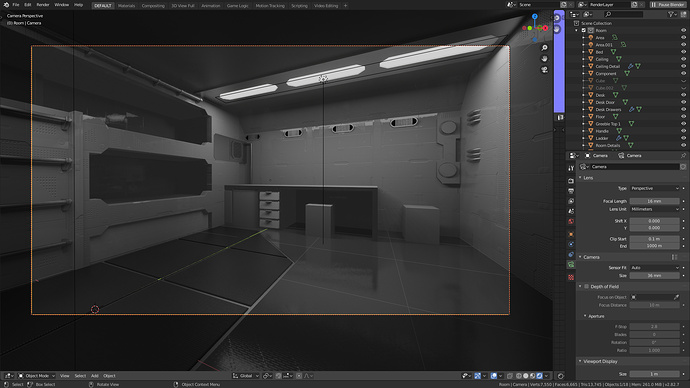Hide the Area light in outliner
This screenshot has width=690, height=388.
(x=683, y=38)
